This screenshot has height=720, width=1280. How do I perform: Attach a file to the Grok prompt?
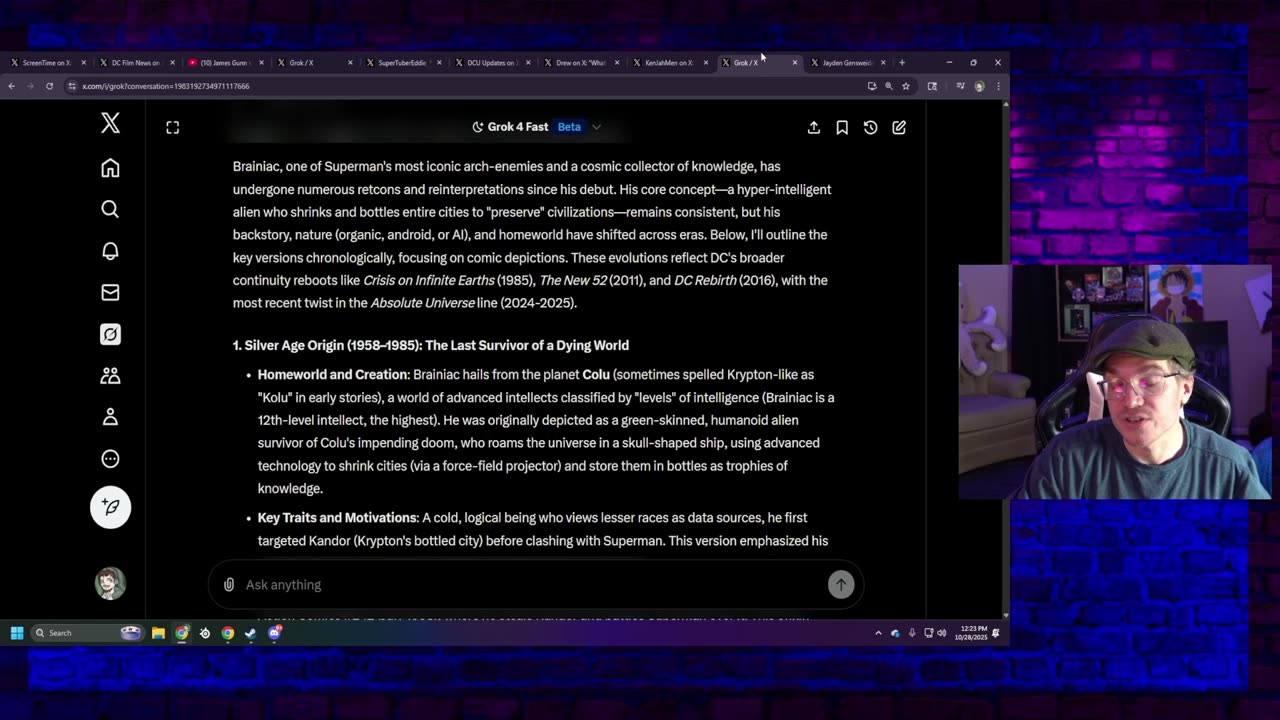[x=229, y=585]
